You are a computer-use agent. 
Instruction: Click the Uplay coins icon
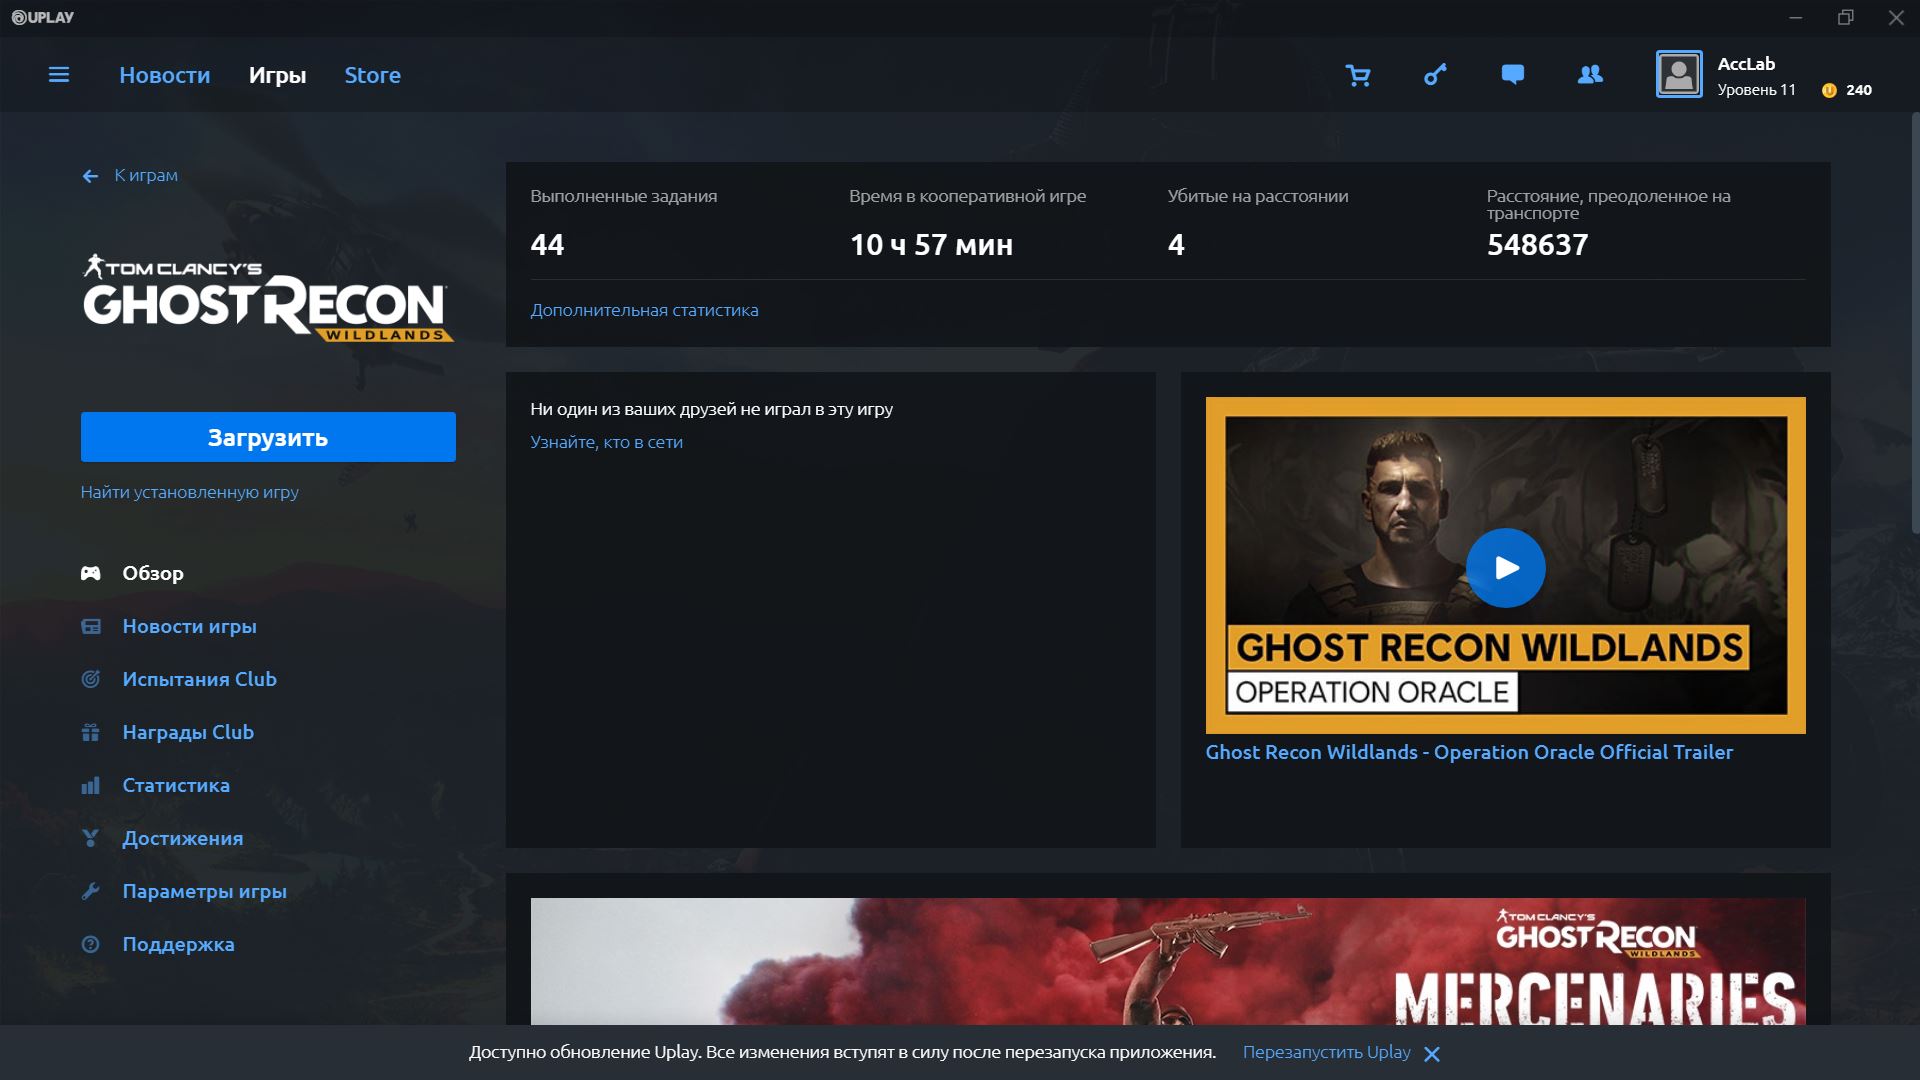tap(1829, 90)
